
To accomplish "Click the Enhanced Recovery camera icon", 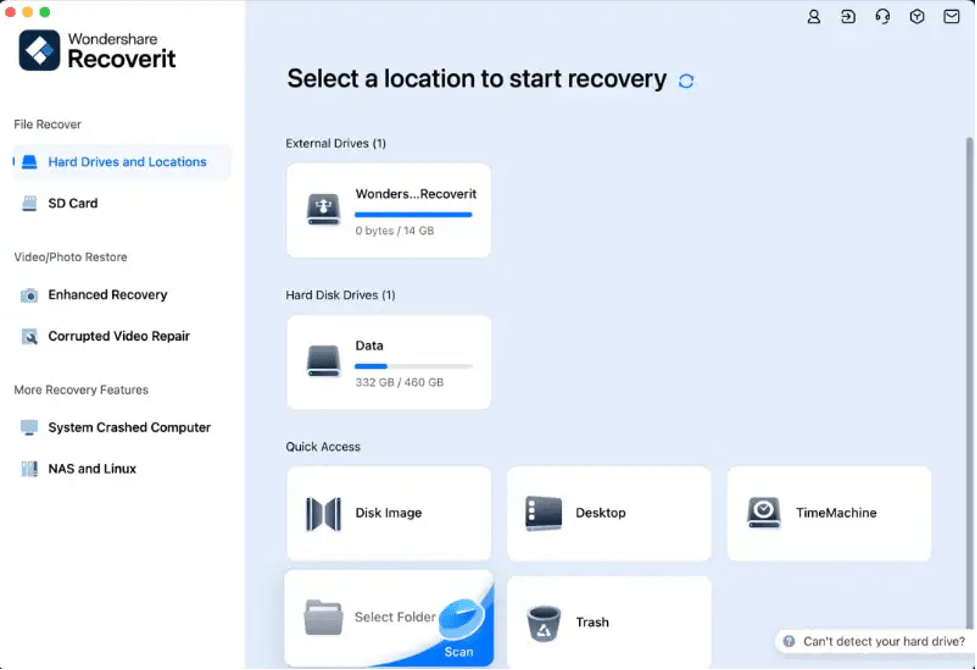I will point(29,295).
